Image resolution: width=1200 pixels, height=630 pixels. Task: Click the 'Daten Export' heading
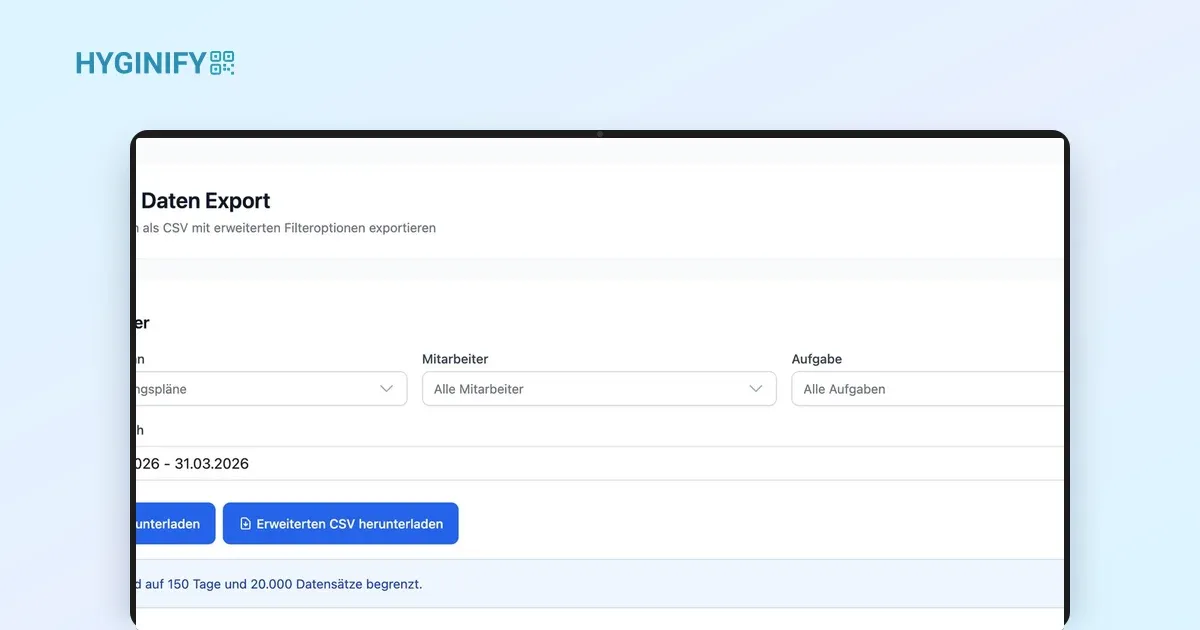click(x=206, y=201)
